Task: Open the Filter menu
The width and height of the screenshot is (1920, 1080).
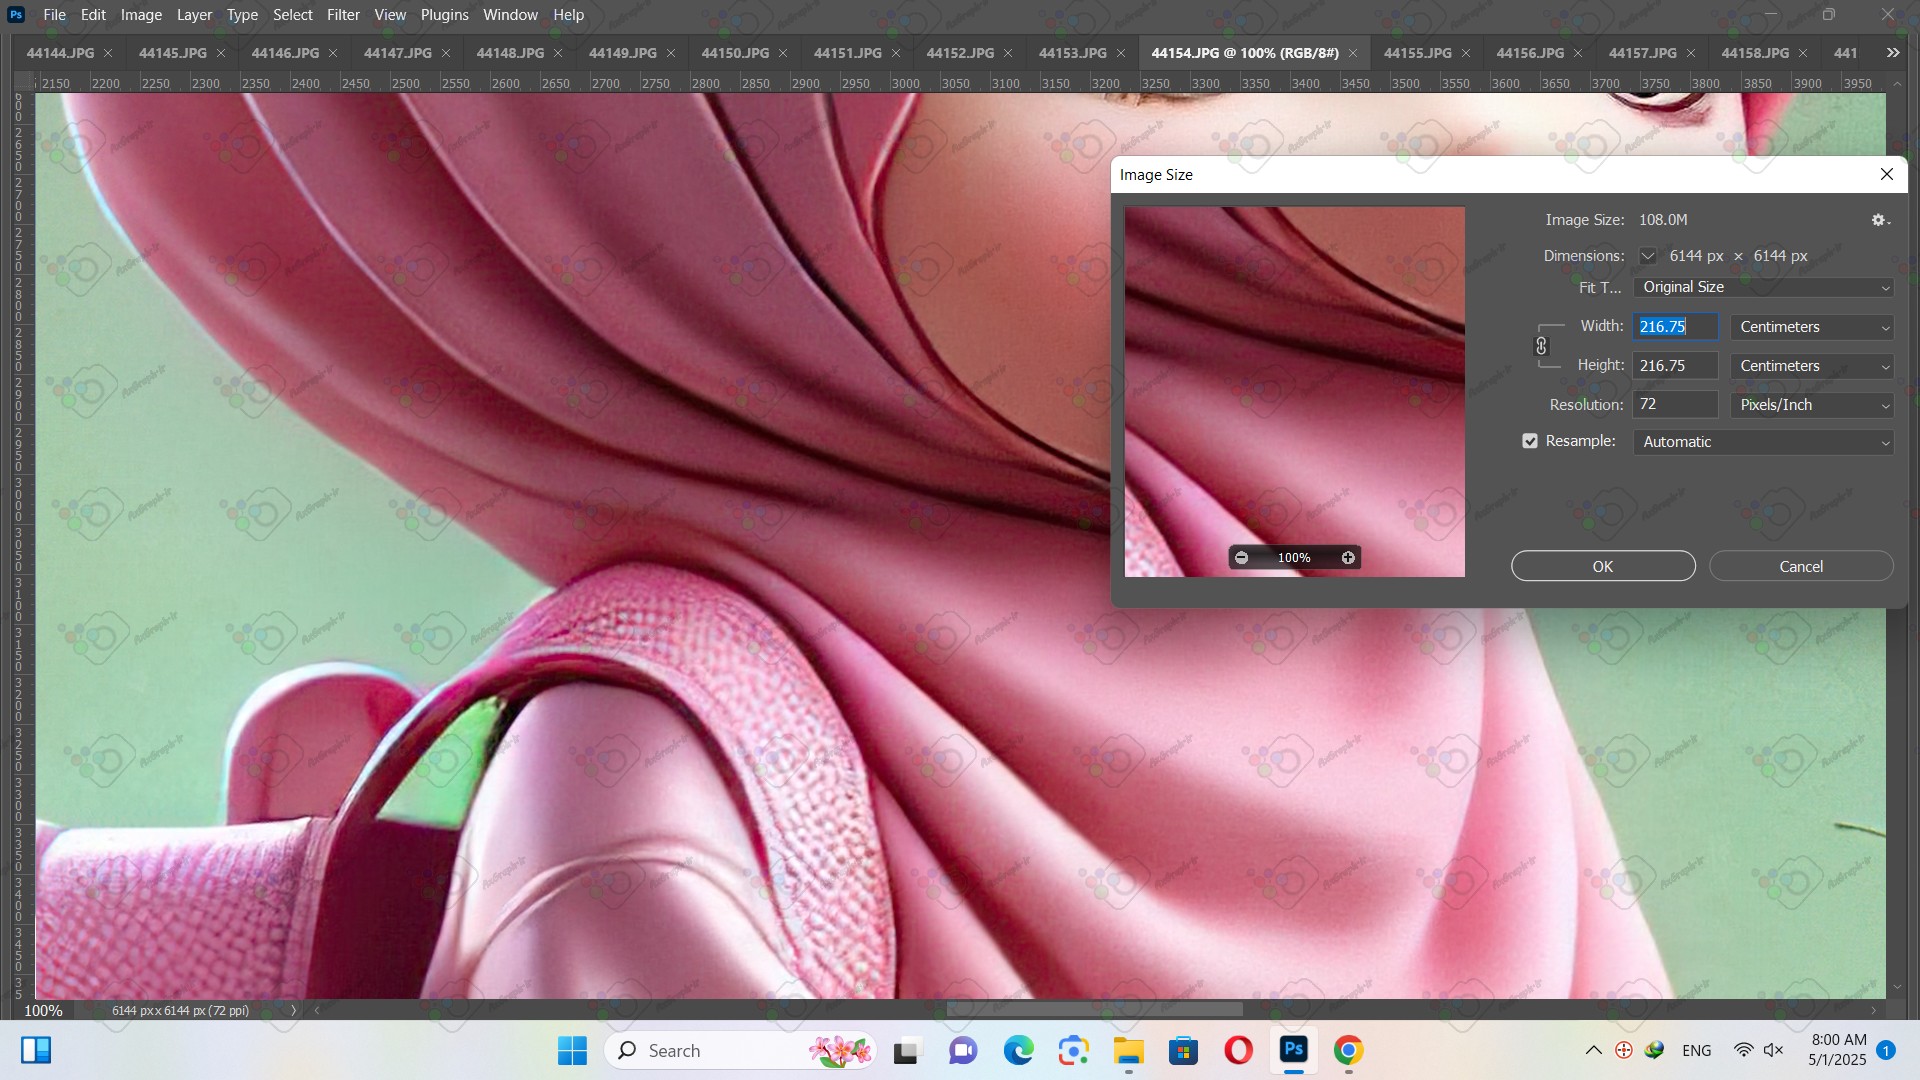Action: [x=343, y=15]
